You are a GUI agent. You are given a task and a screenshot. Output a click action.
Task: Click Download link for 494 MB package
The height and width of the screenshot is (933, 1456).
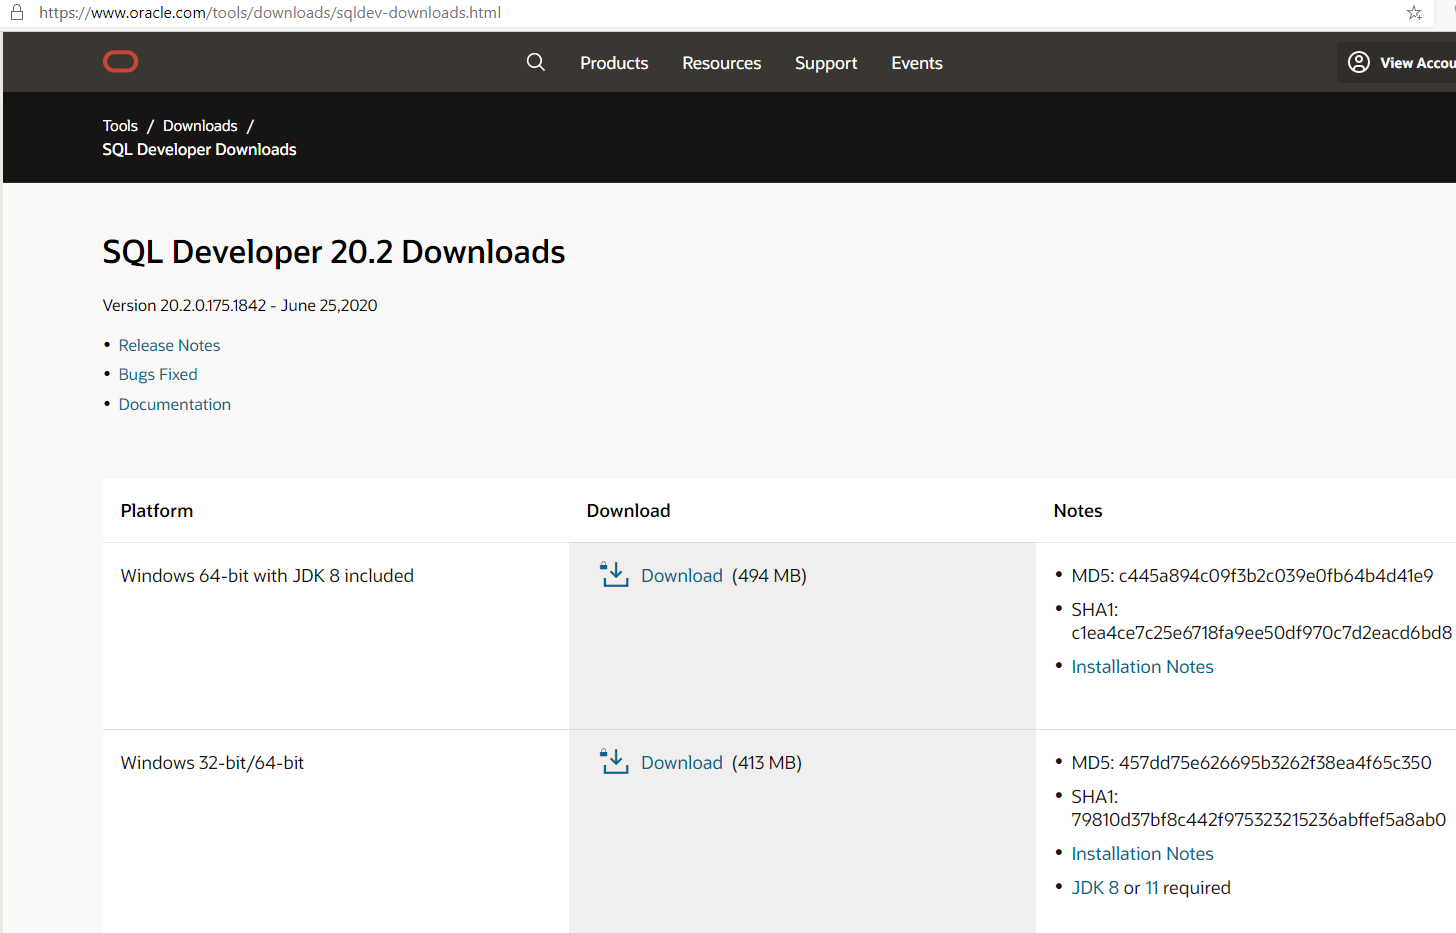coord(682,575)
